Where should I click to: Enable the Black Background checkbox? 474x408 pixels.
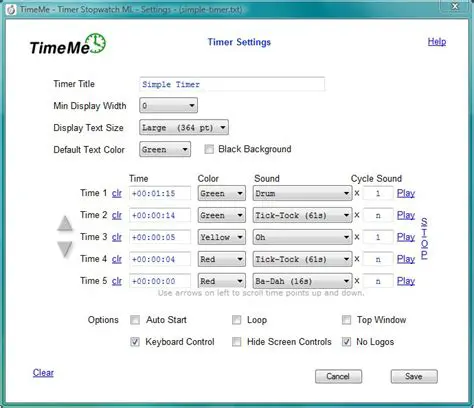(209, 149)
